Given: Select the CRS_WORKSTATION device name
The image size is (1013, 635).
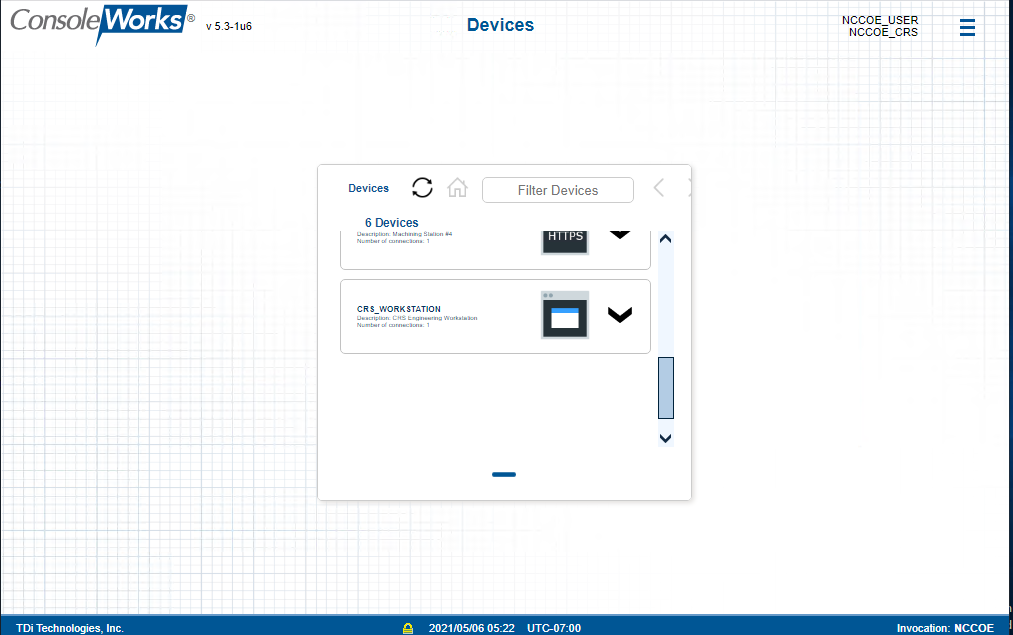Looking at the screenshot, I should point(399,309).
